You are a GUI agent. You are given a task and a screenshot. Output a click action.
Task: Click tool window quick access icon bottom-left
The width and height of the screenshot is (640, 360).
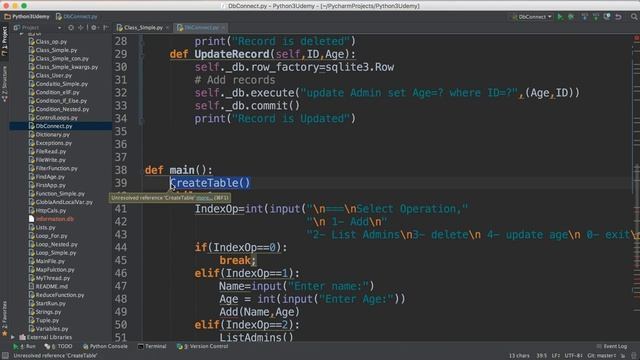(5, 356)
